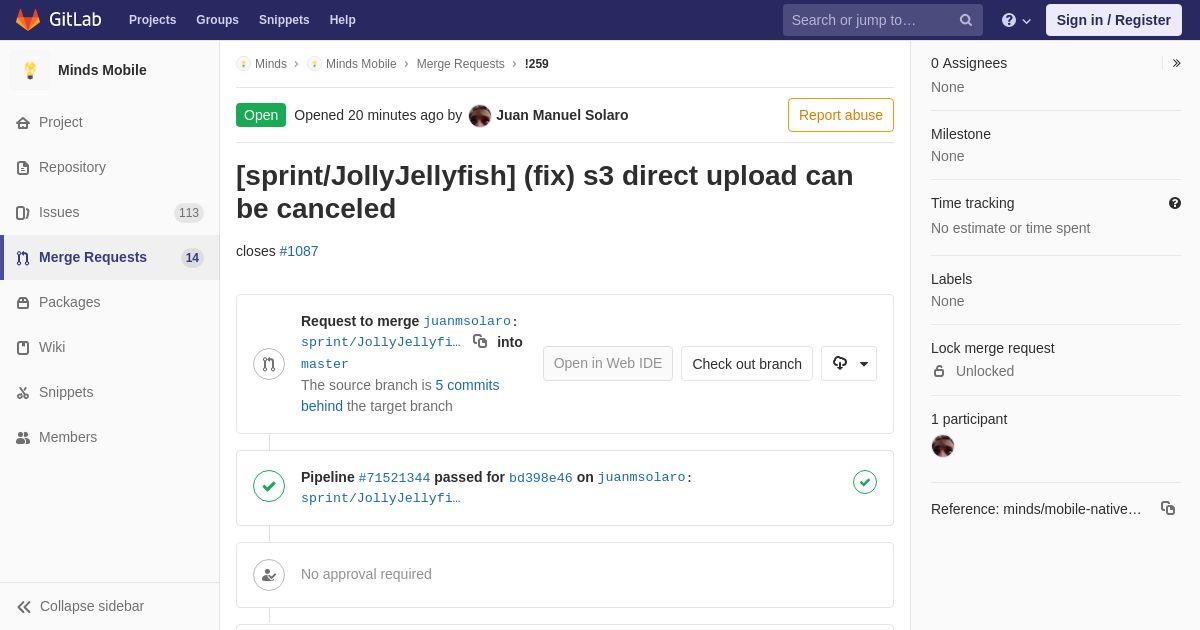
Task: Click Minds Mobile breadcrumb link
Action: (361, 64)
